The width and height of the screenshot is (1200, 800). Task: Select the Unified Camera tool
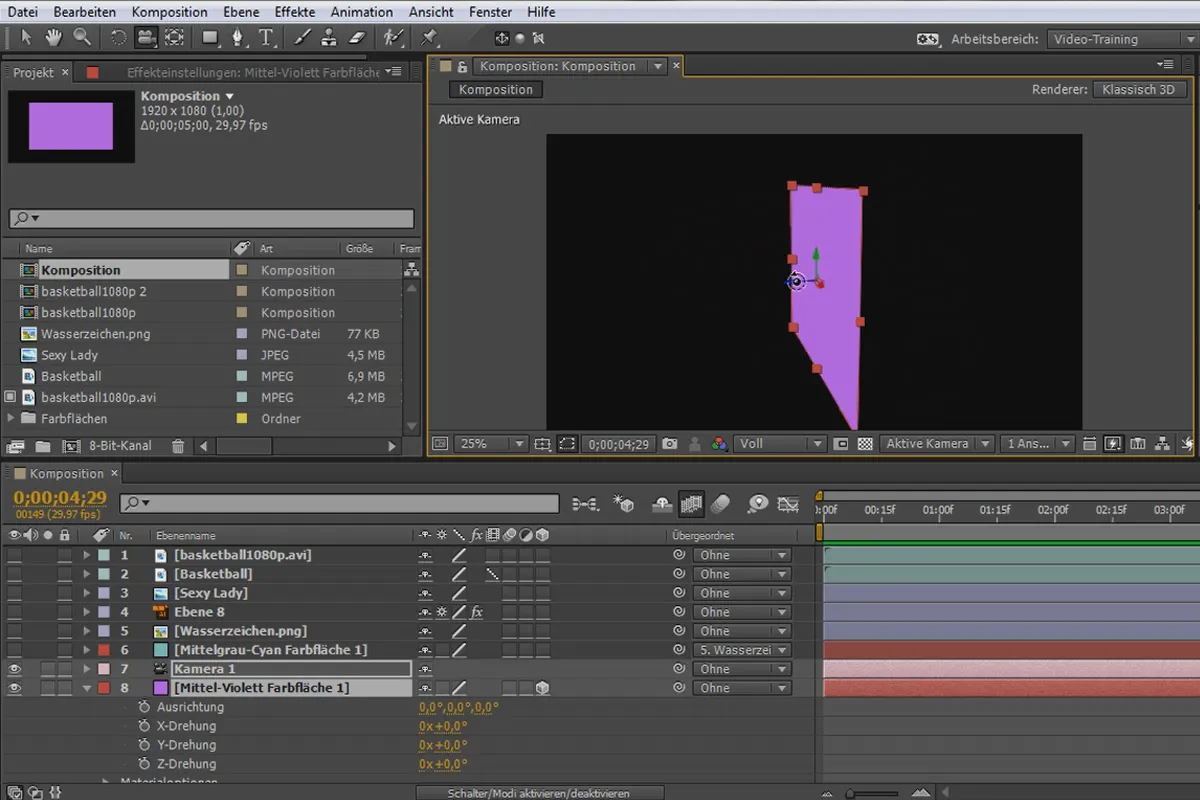(x=146, y=38)
